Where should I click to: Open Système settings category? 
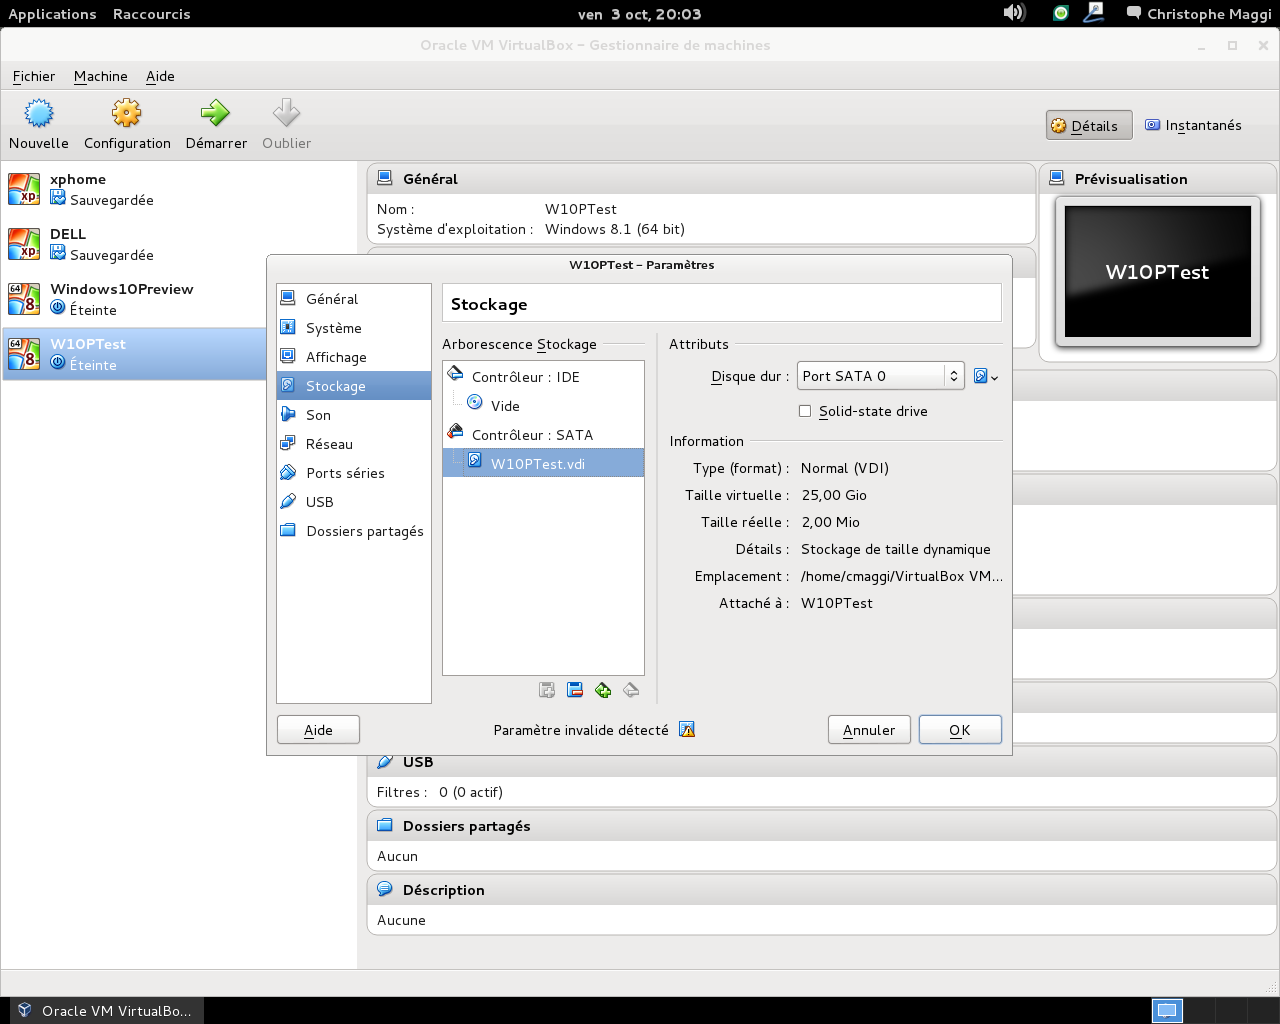(x=354, y=328)
